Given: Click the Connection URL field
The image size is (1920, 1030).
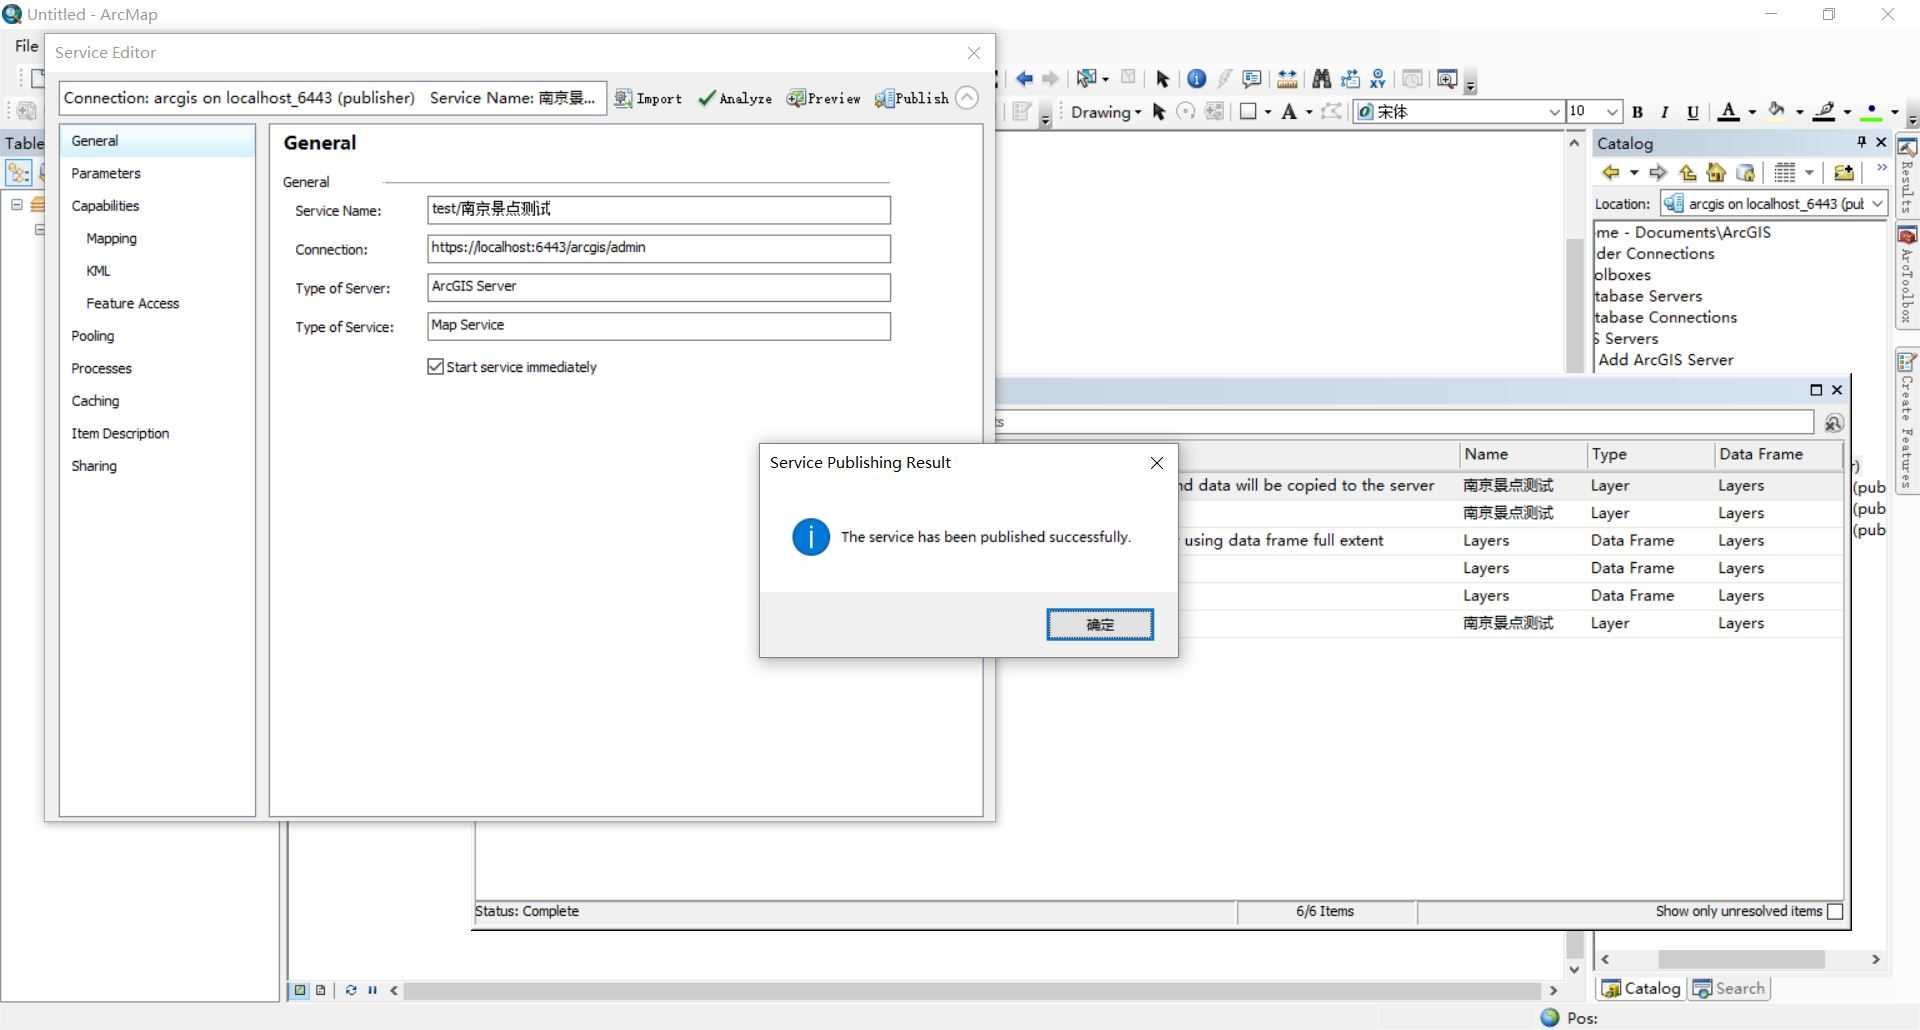Looking at the screenshot, I should point(659,249).
